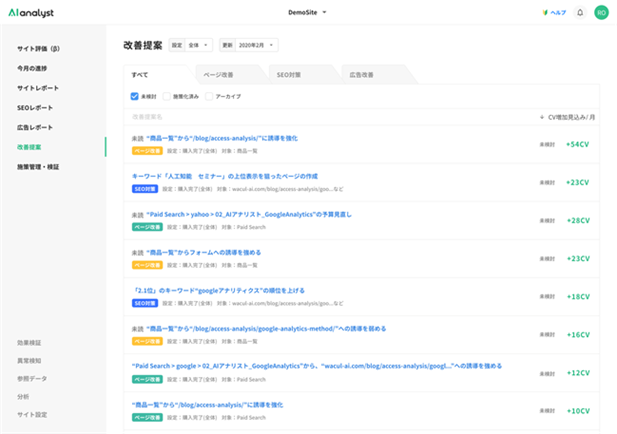Viewport: 617px width, 434px height.
Task: Open the notifications bell
Action: [x=580, y=13]
